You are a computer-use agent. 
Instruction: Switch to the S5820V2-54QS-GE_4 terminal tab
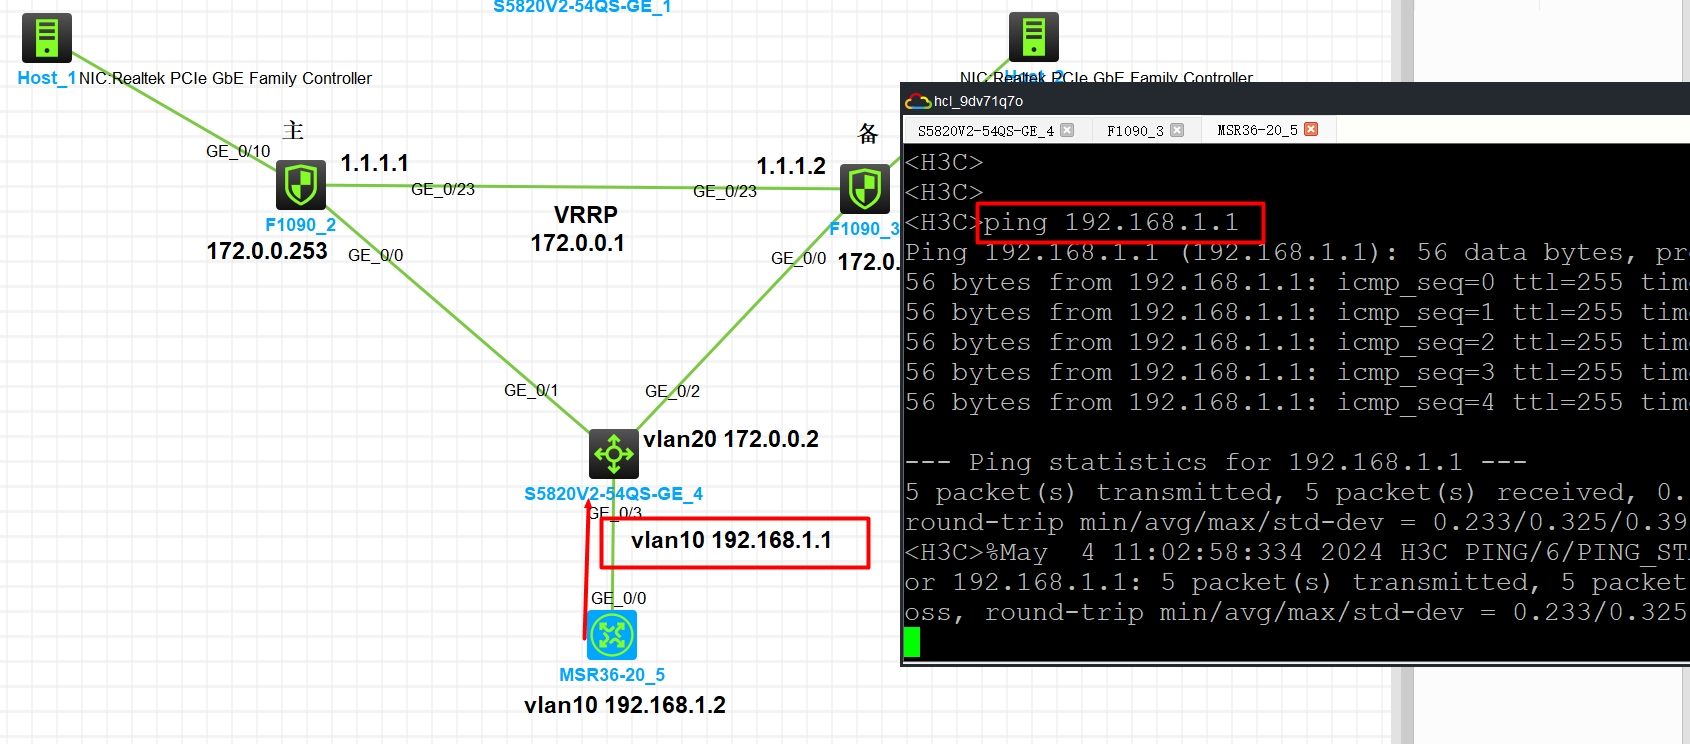pyautogui.click(x=986, y=130)
